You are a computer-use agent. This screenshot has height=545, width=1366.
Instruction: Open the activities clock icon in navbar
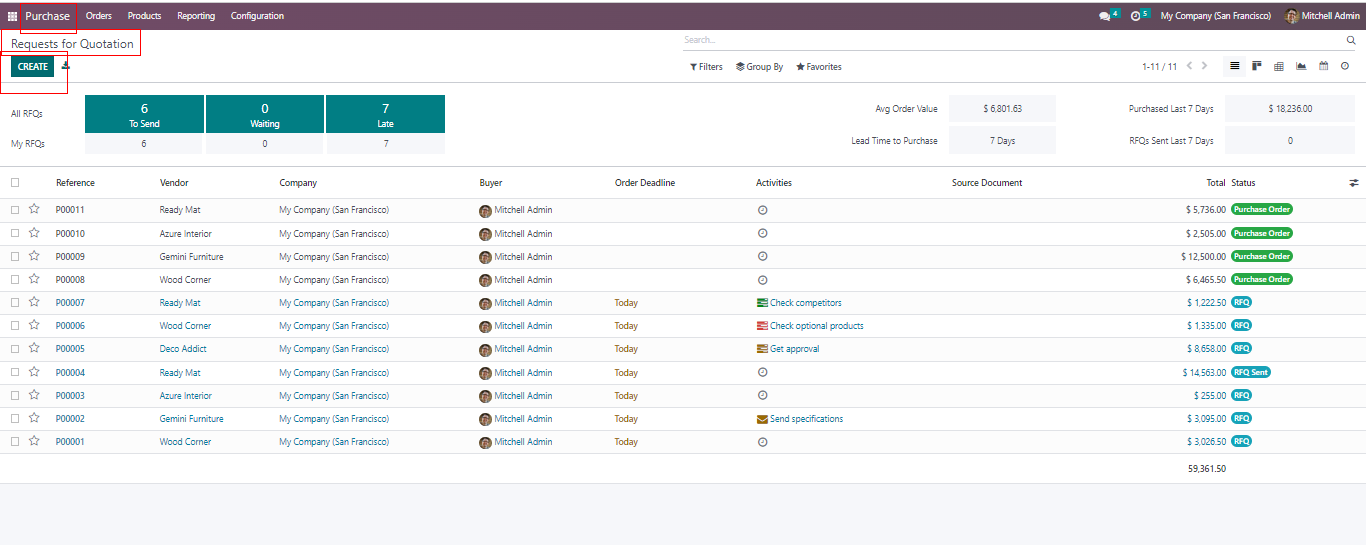[1135, 16]
